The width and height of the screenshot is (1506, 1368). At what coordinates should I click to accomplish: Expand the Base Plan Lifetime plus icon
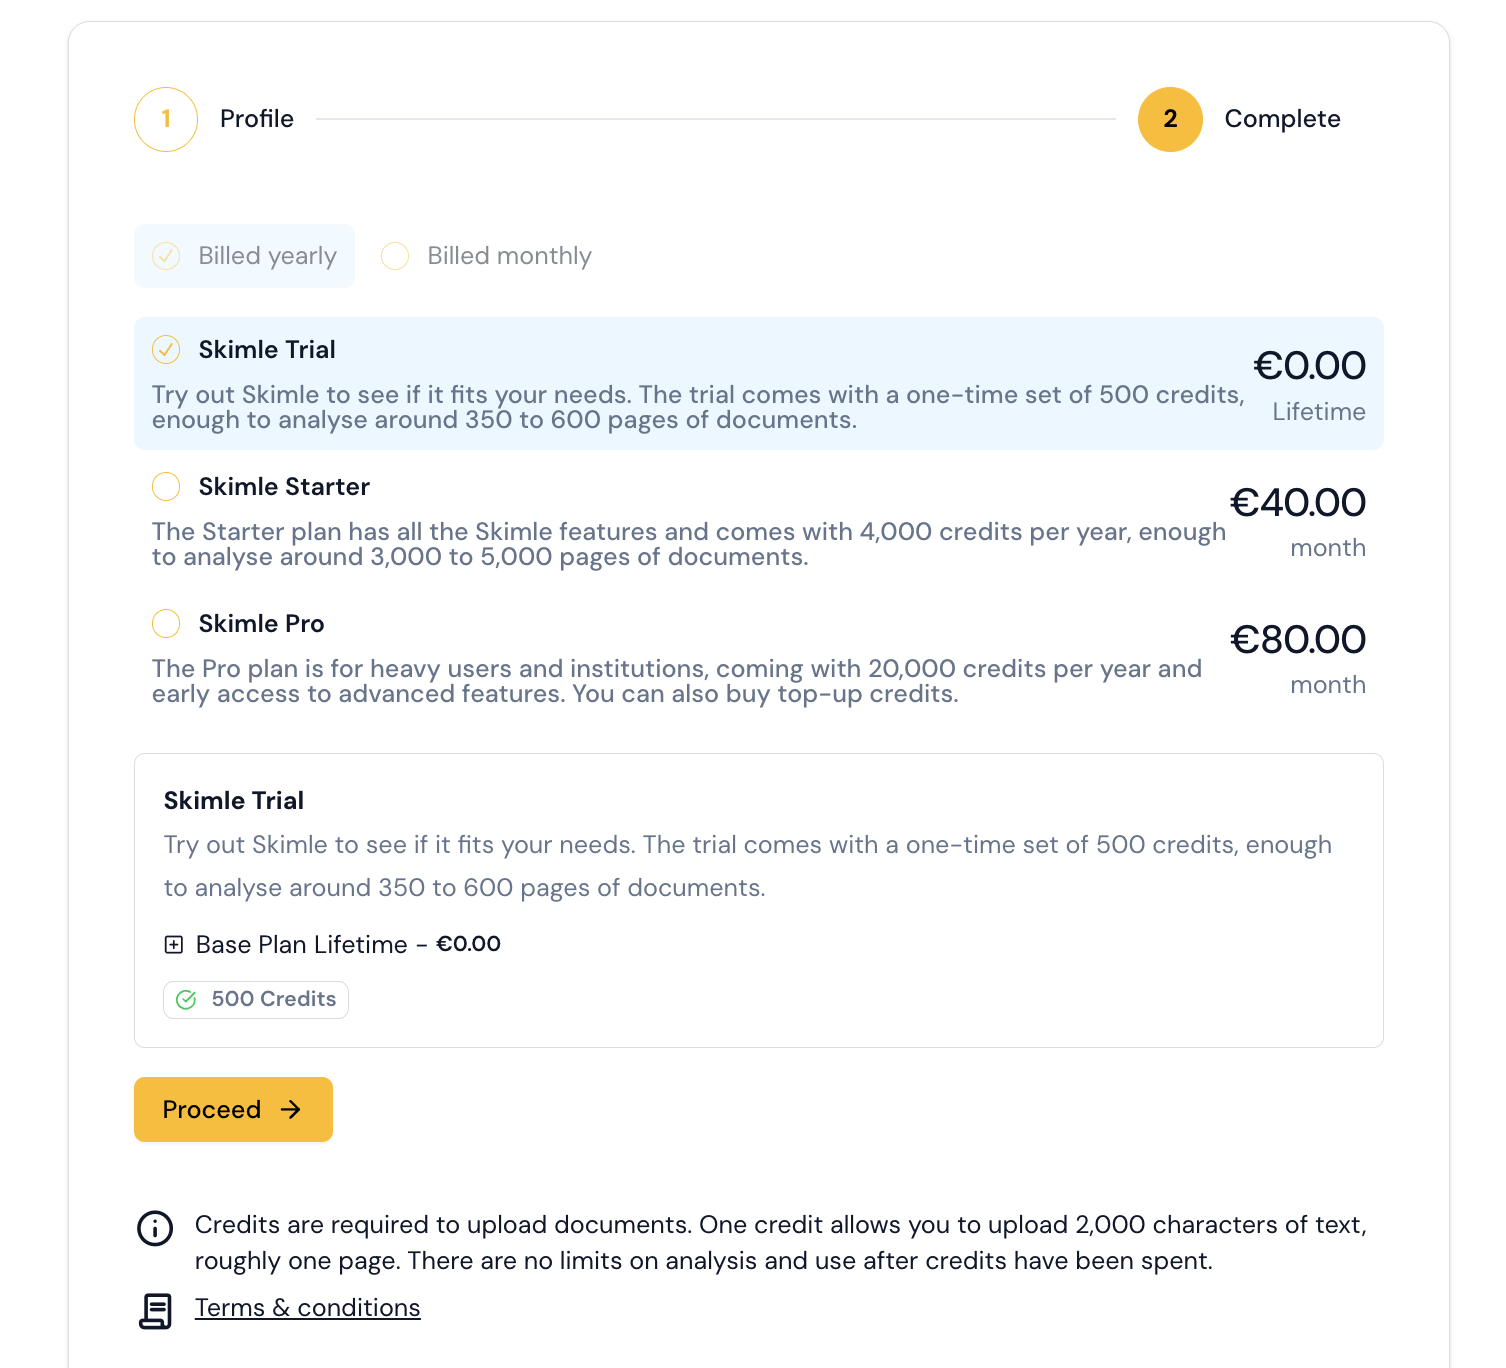point(174,945)
